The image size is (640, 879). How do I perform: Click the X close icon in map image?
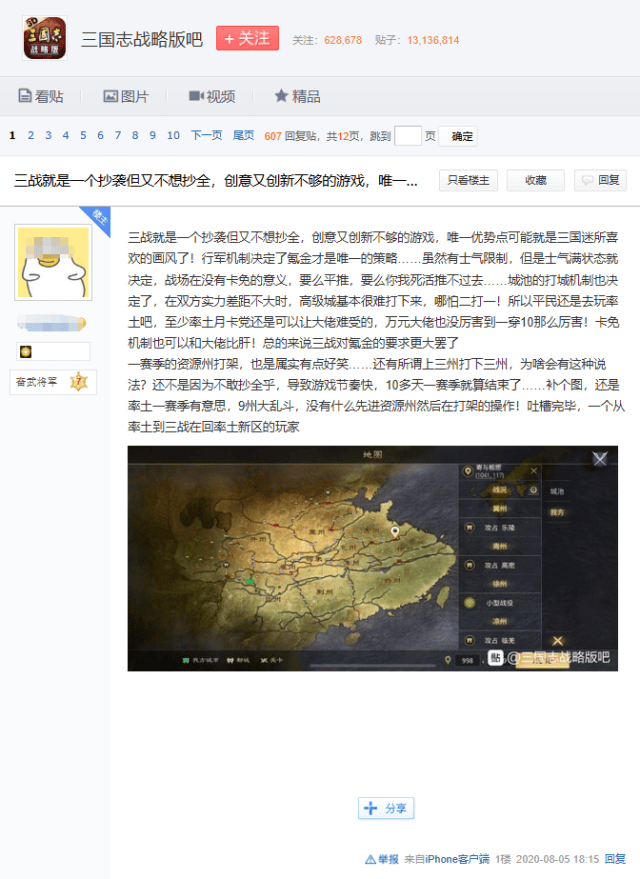click(x=600, y=460)
